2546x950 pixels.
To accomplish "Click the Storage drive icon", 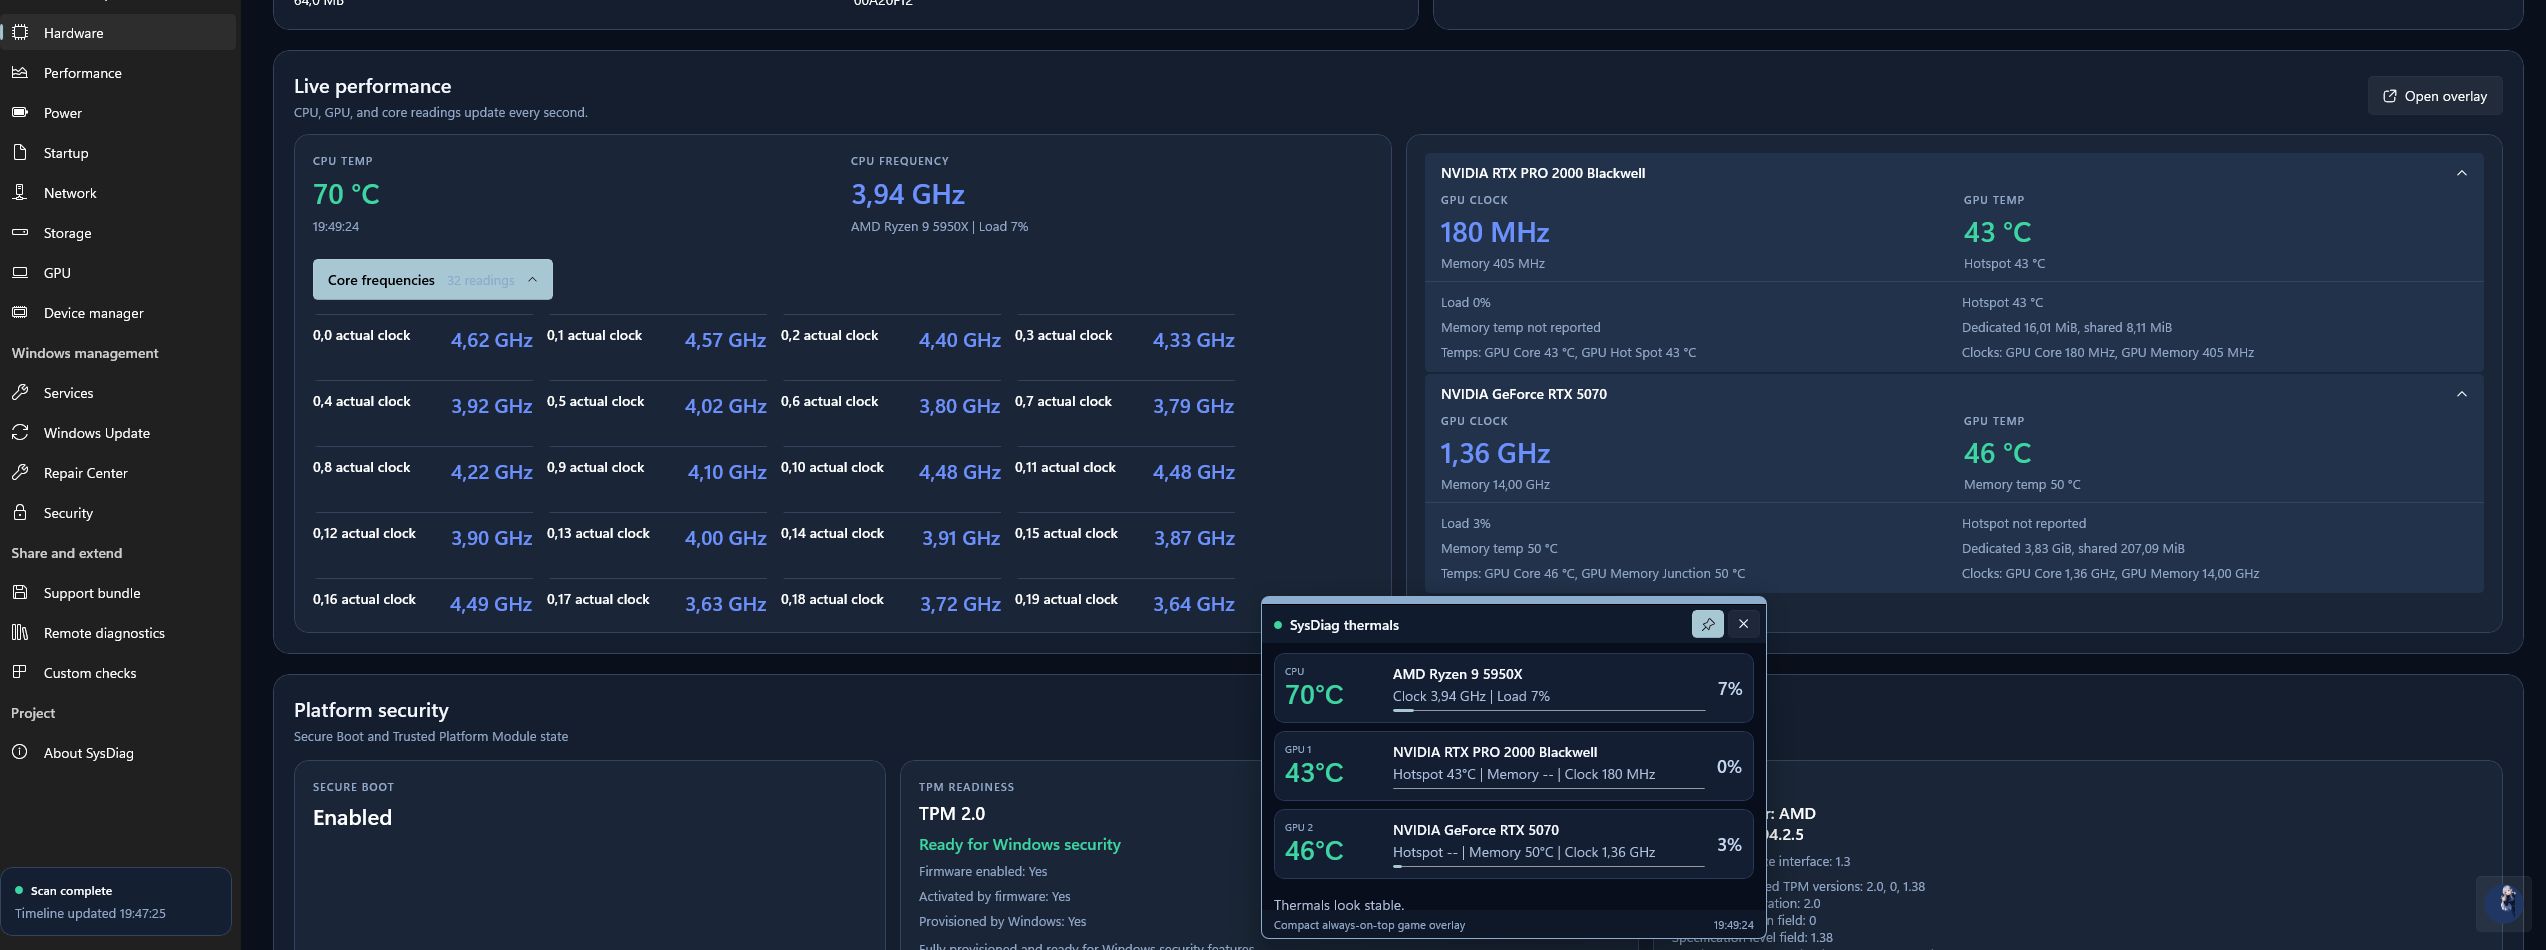I will pos(20,232).
